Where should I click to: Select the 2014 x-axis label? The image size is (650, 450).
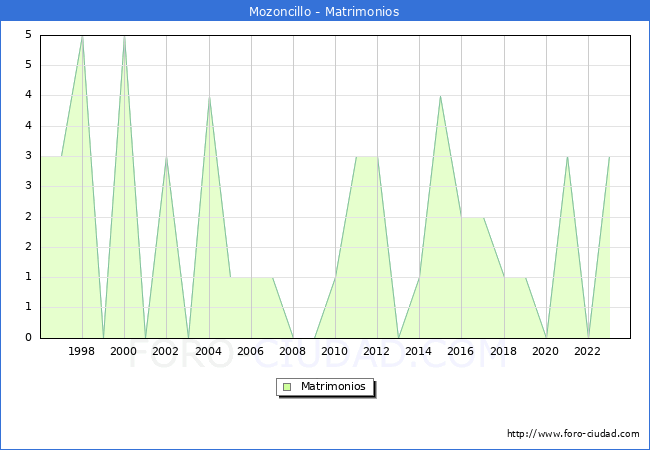[x=419, y=351]
